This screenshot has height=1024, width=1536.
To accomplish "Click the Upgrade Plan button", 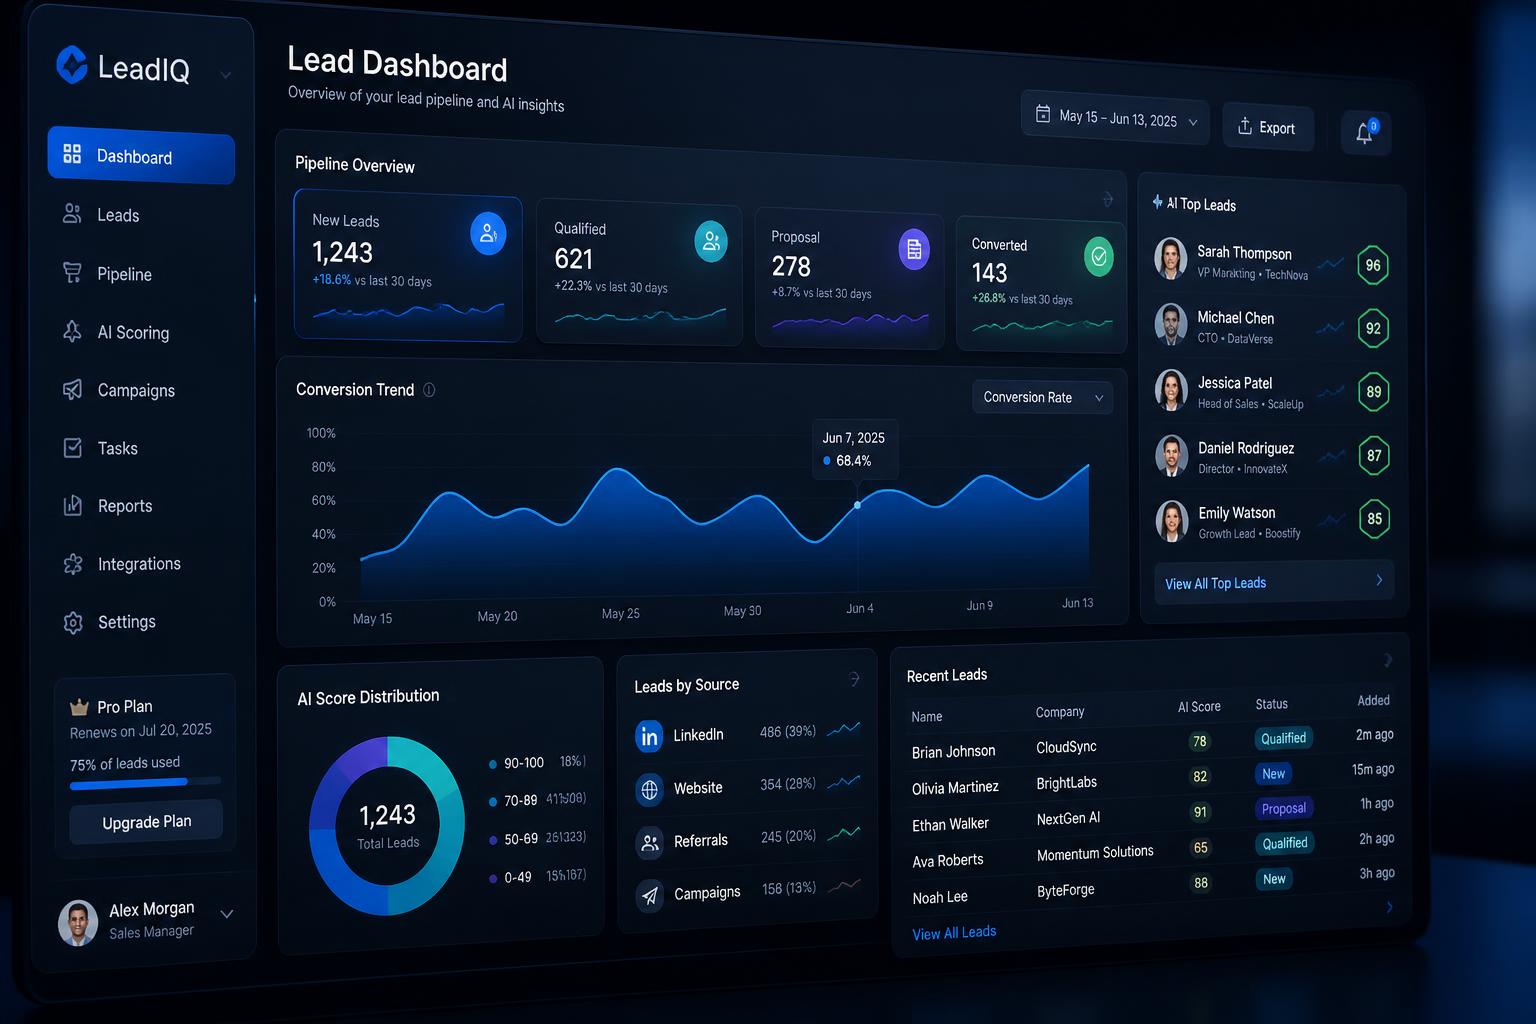I will click(x=146, y=822).
